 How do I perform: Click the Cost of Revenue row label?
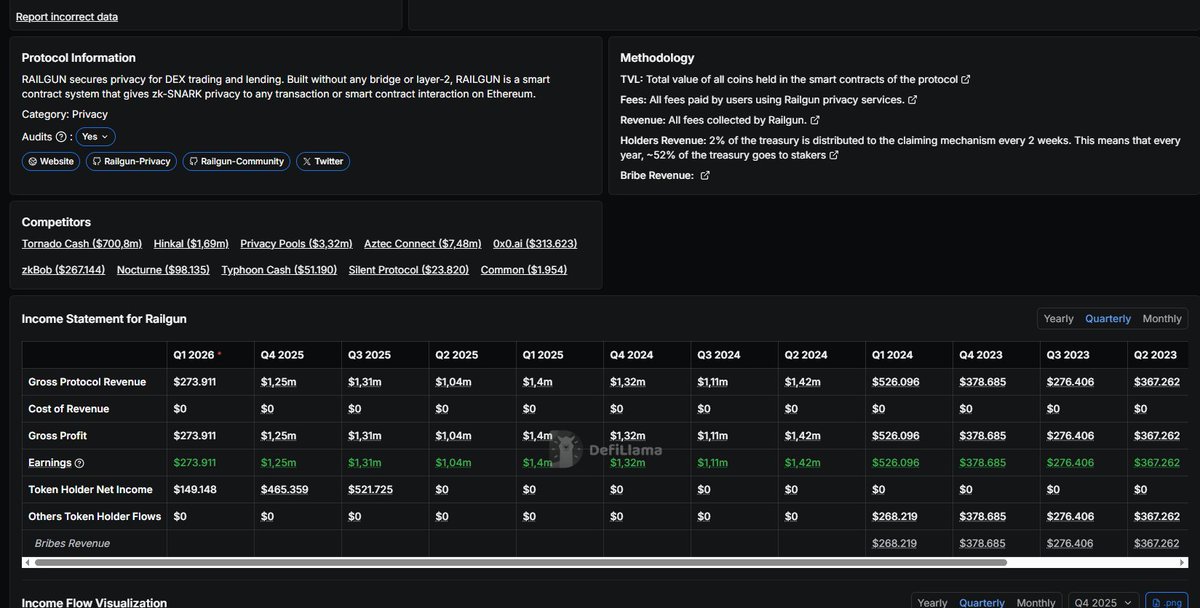click(69, 409)
